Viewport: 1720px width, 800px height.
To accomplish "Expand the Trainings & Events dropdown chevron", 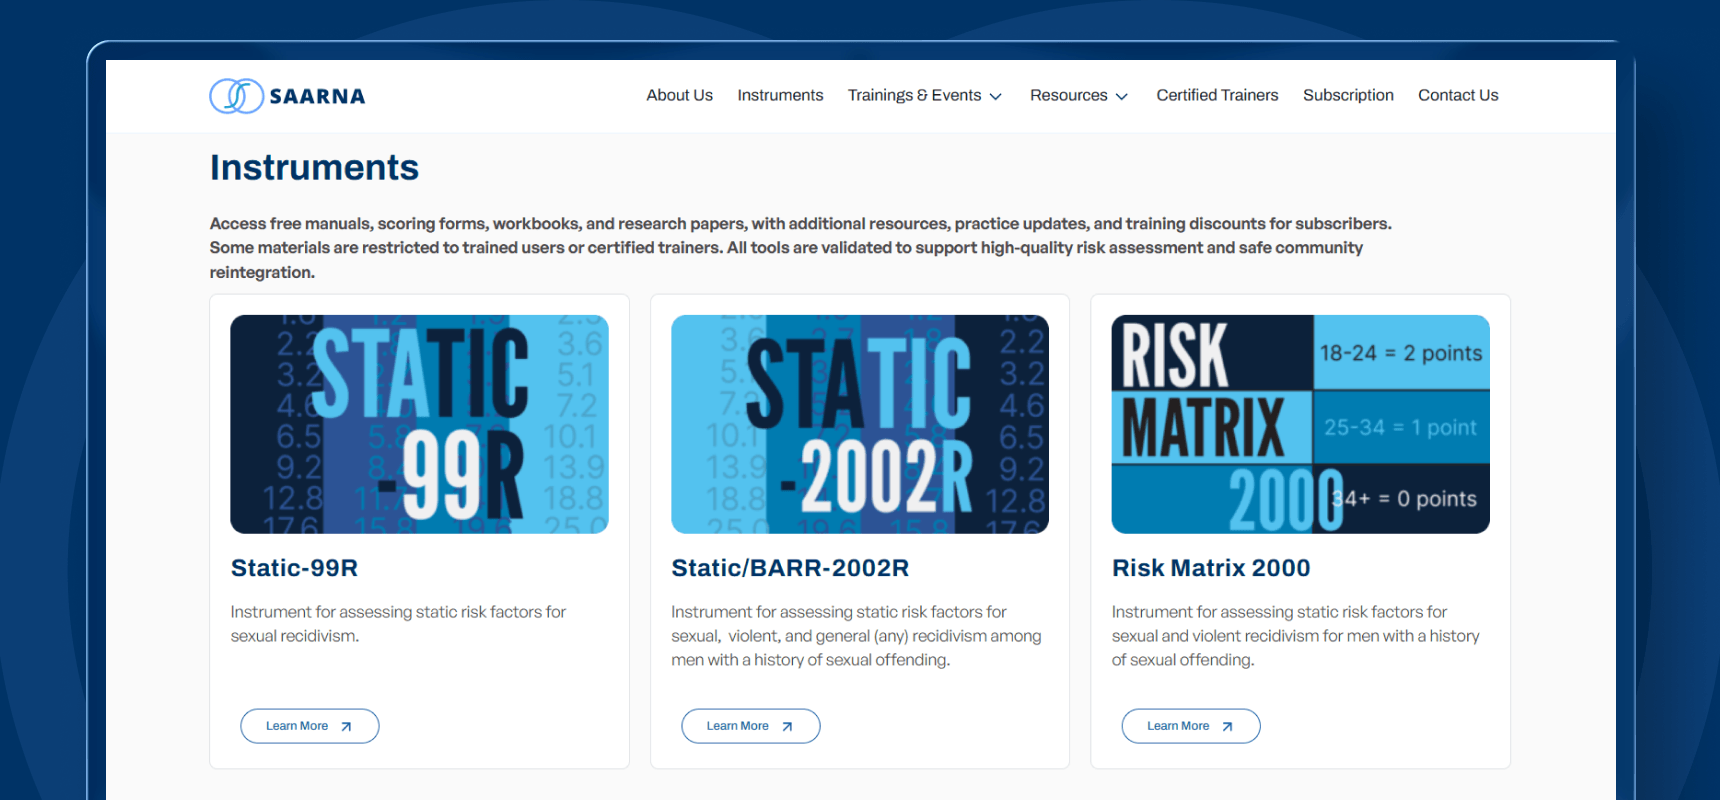I will [995, 96].
